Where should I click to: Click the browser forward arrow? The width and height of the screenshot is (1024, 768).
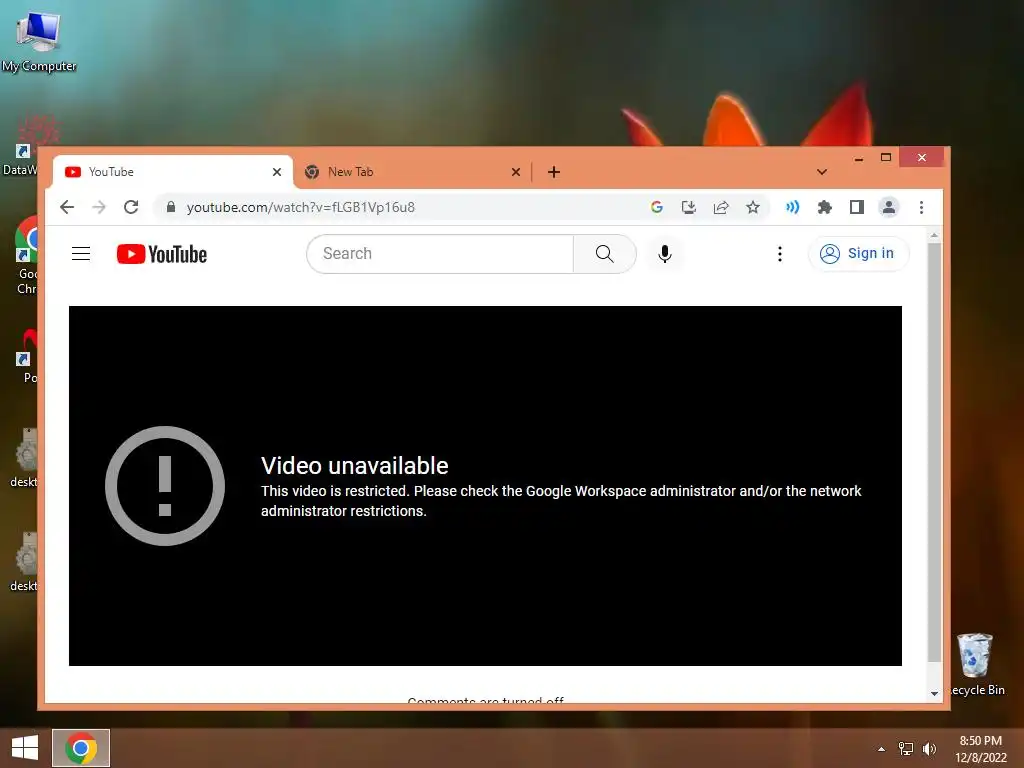pos(99,208)
